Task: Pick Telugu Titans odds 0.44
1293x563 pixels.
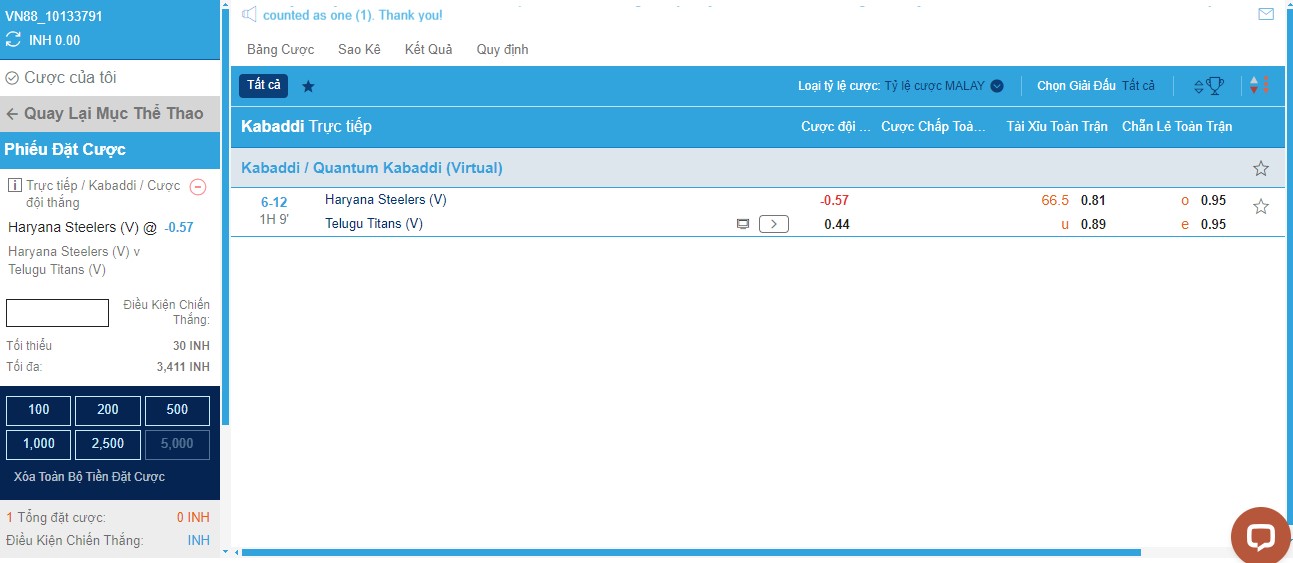Action: point(837,224)
